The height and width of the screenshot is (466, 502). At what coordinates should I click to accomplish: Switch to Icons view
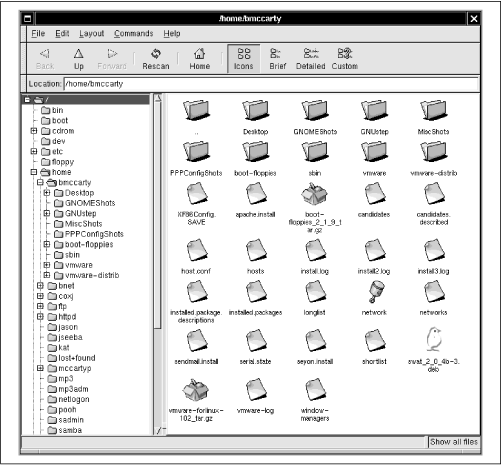pos(244,59)
